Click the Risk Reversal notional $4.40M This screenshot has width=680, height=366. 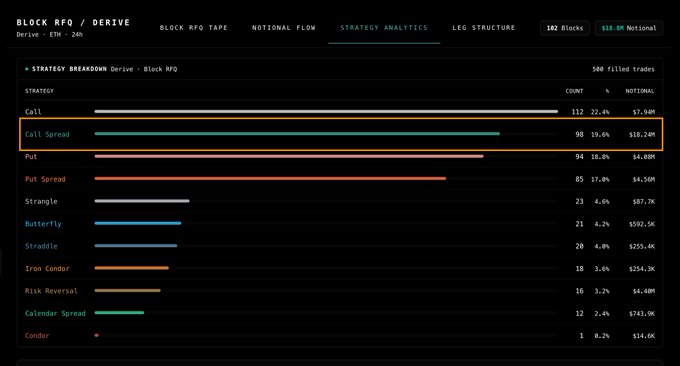(x=644, y=291)
